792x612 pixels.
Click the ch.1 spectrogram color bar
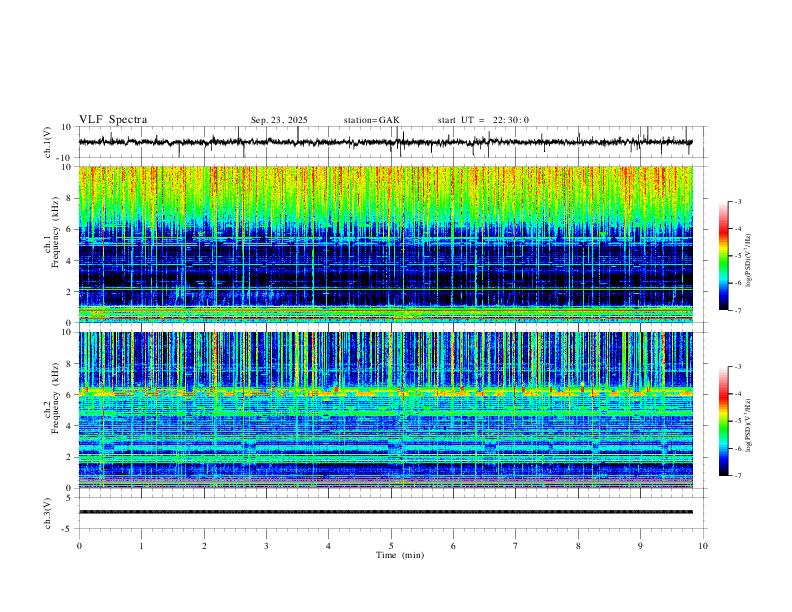(x=723, y=256)
